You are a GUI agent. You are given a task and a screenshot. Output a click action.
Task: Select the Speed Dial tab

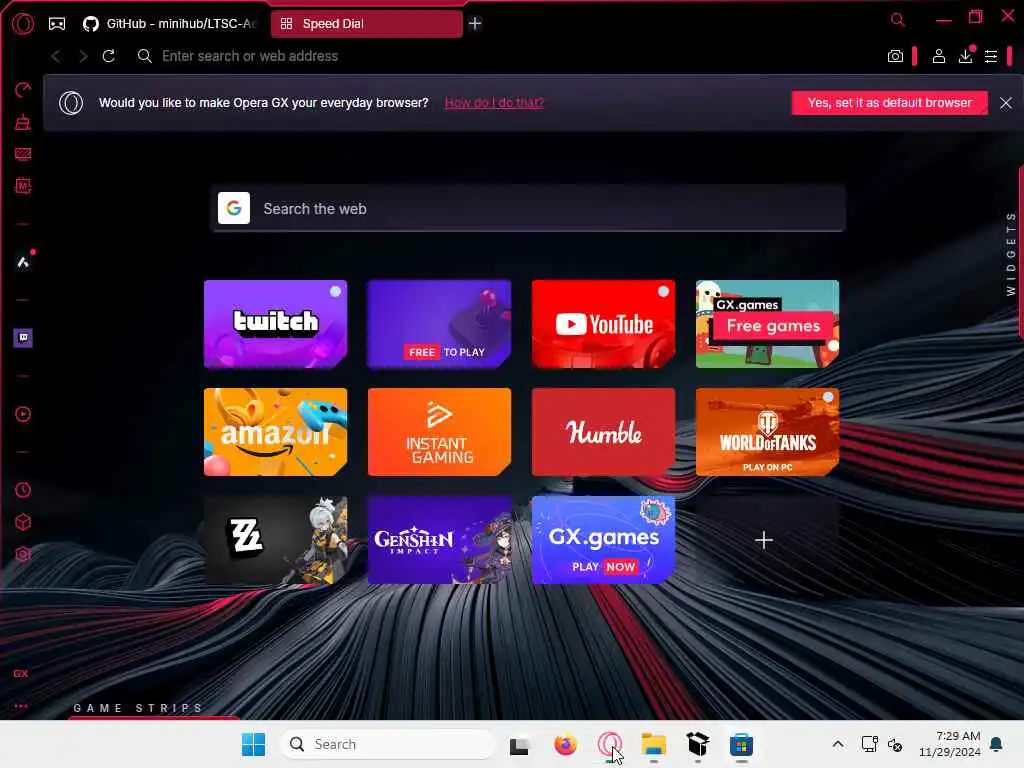[366, 24]
